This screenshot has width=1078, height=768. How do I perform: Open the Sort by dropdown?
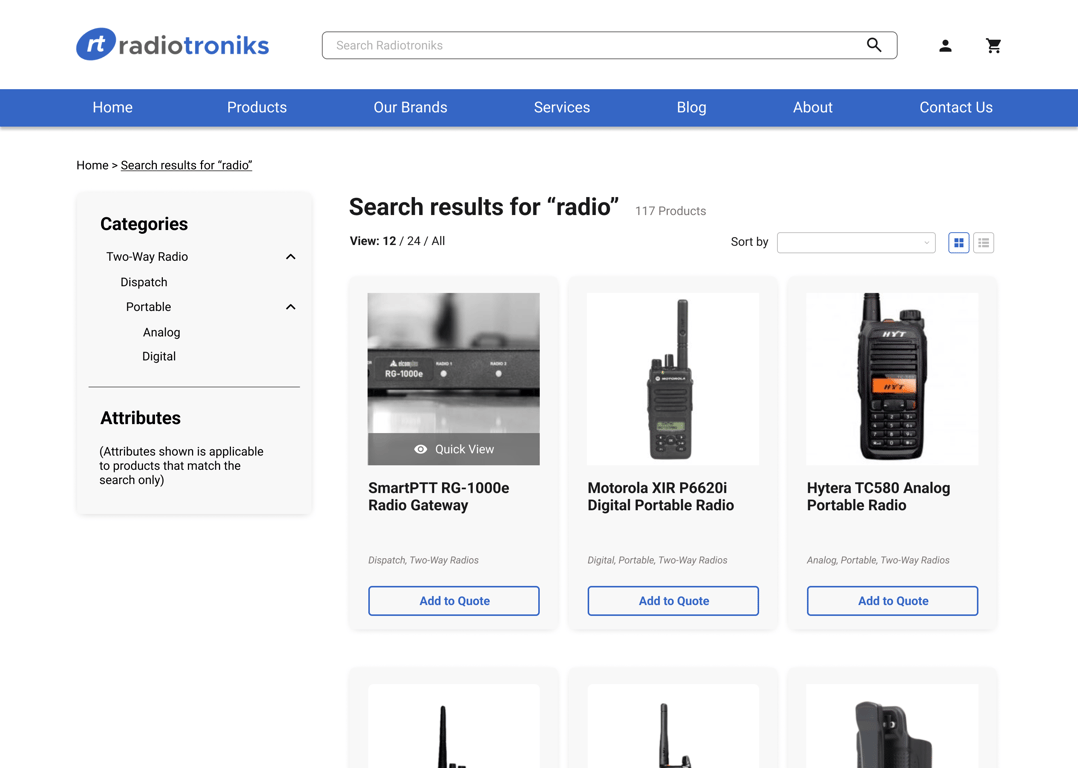tap(856, 242)
